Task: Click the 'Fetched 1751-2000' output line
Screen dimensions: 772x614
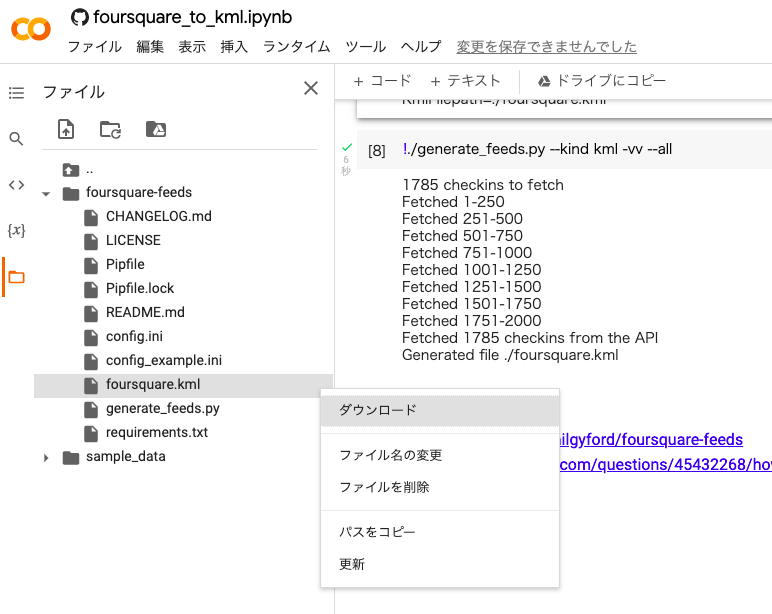Action: coord(472,321)
